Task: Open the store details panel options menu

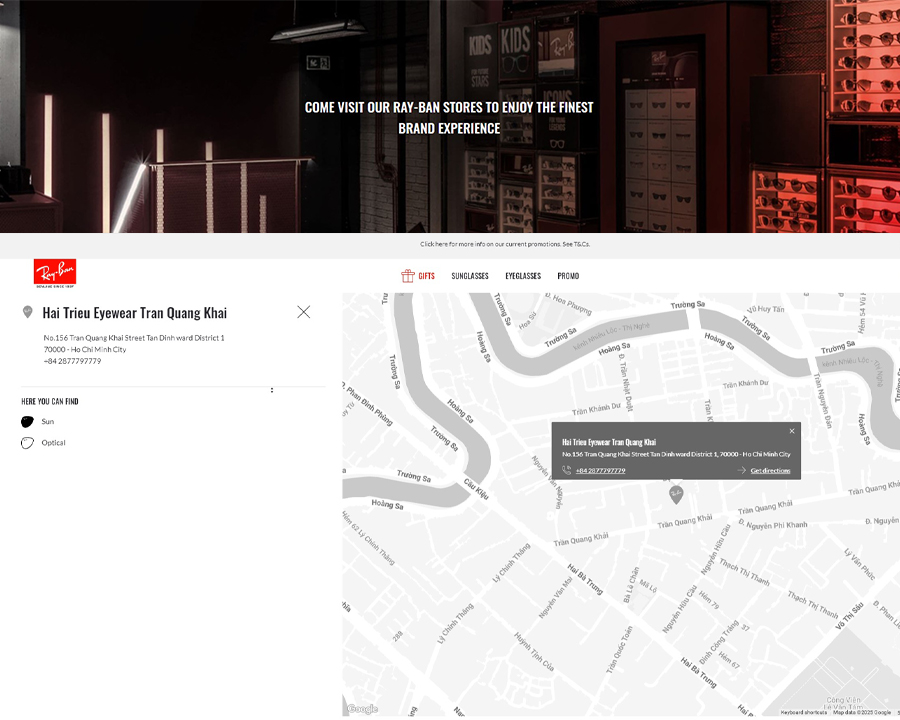Action: click(271, 390)
